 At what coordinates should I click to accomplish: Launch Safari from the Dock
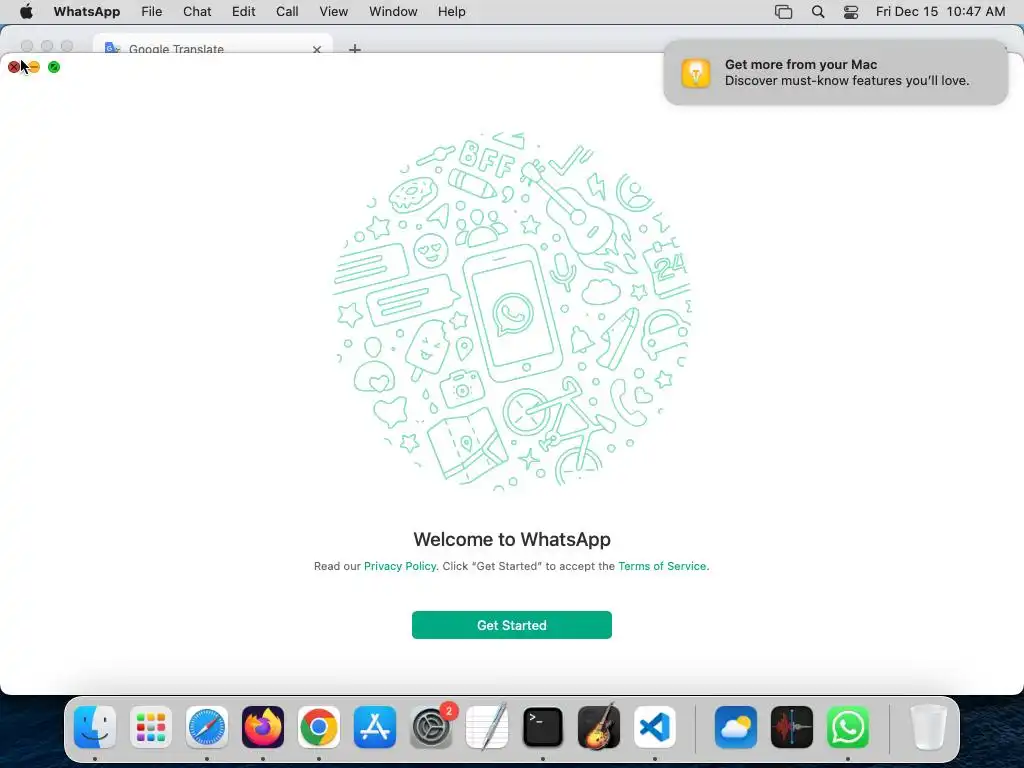[x=207, y=727]
